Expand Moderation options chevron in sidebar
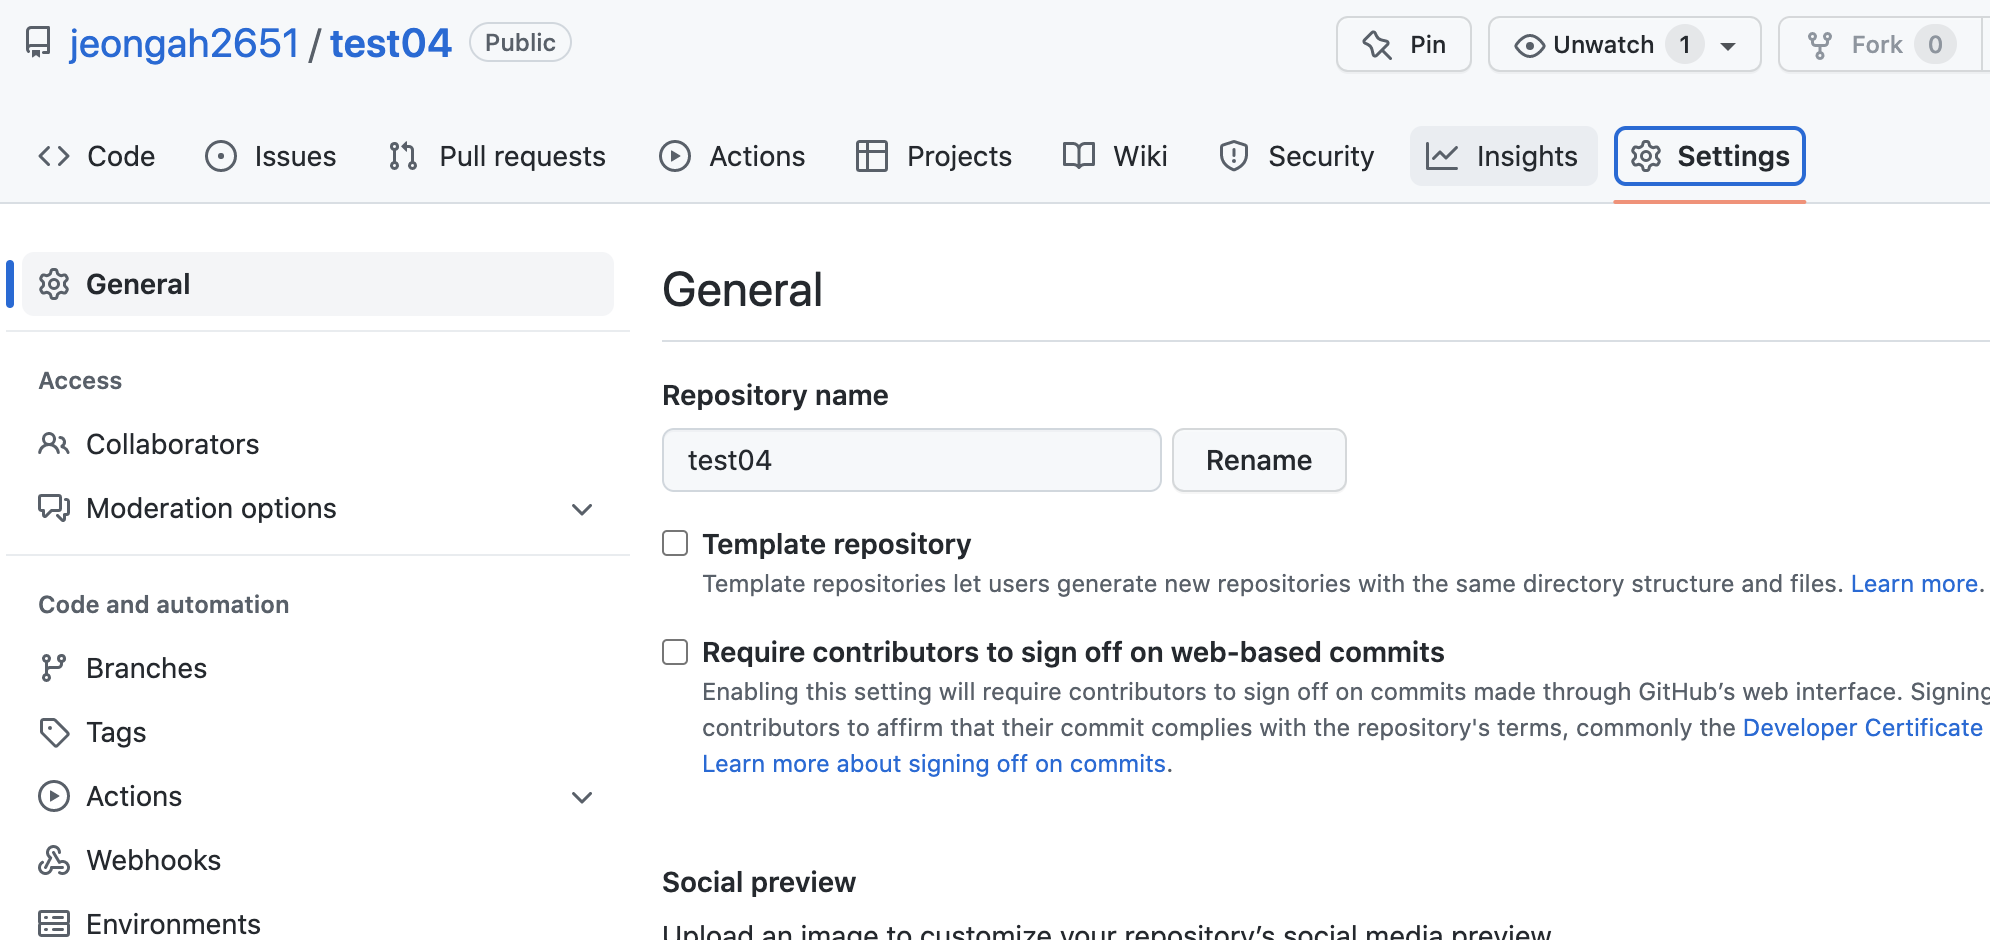 [x=582, y=509]
